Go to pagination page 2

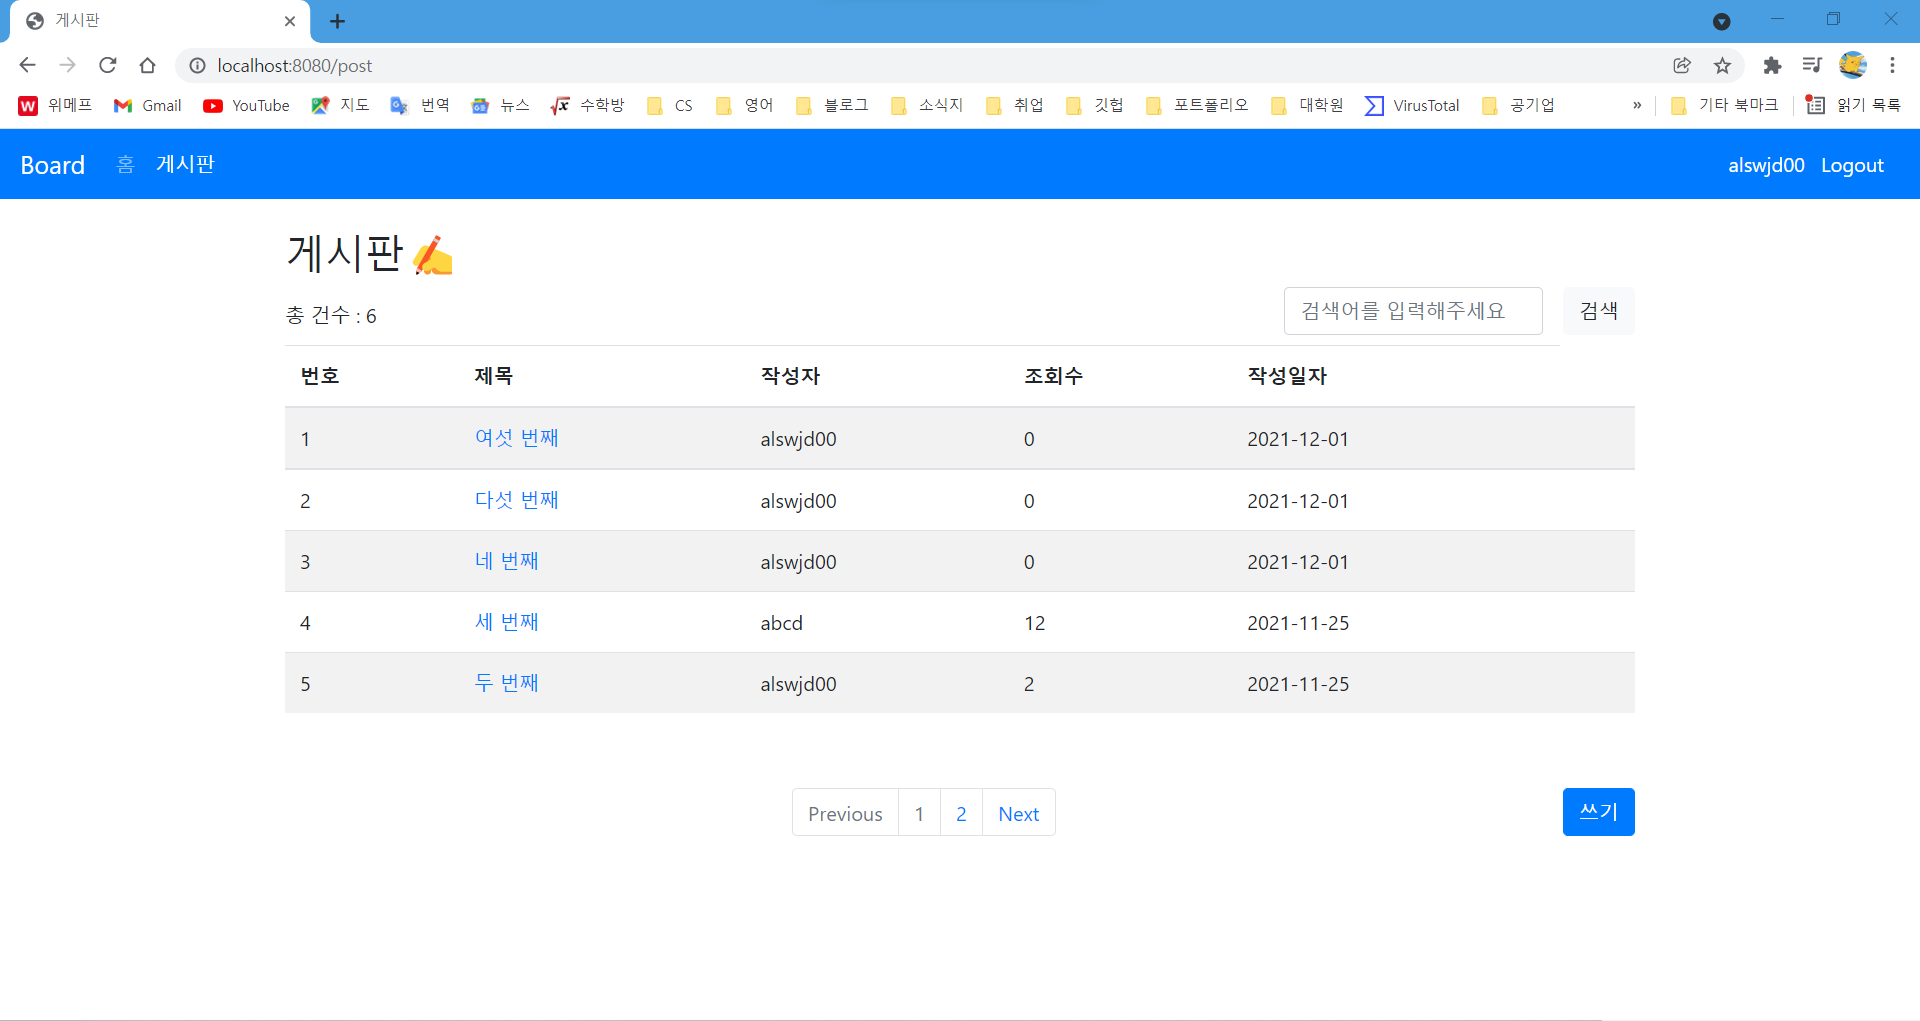click(961, 813)
